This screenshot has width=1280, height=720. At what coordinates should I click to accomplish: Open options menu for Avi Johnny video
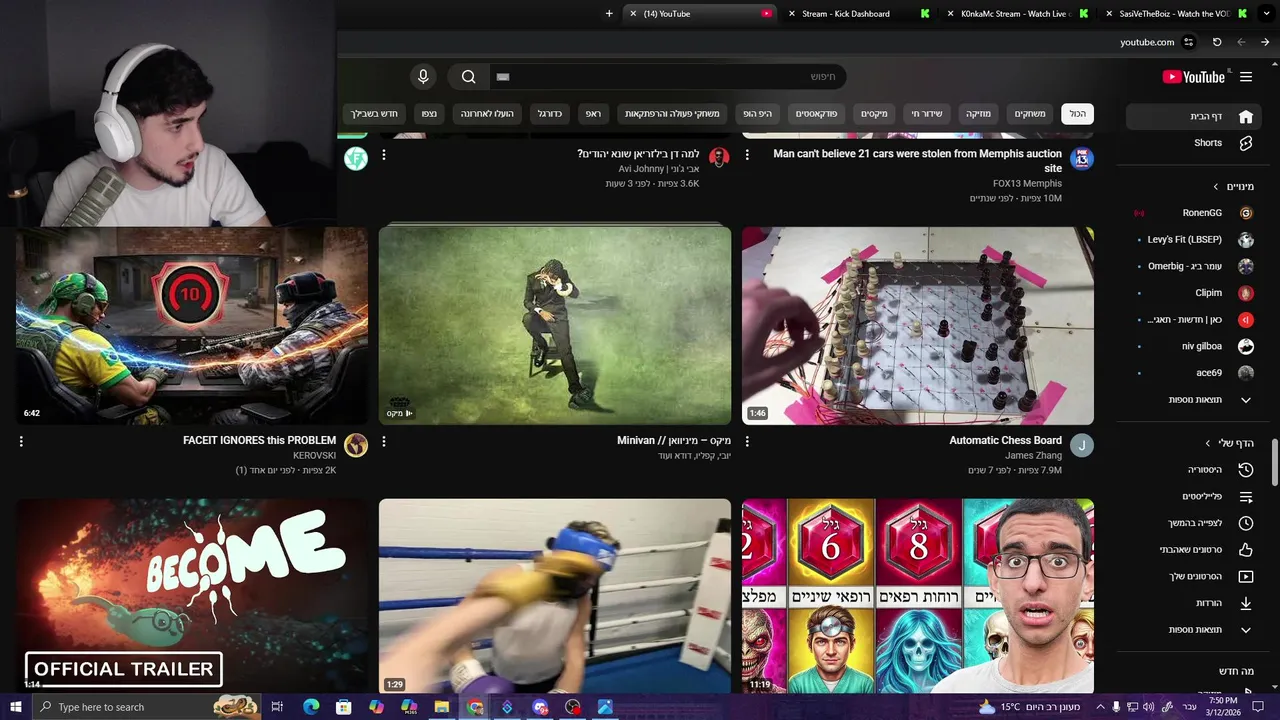(384, 155)
